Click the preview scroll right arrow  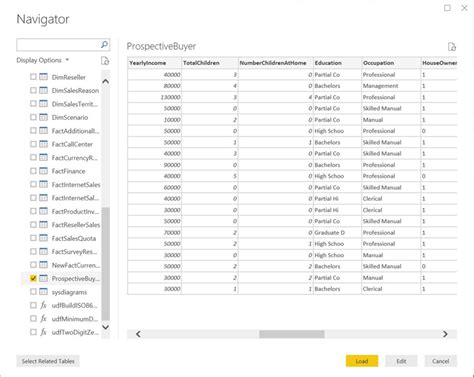445,334
